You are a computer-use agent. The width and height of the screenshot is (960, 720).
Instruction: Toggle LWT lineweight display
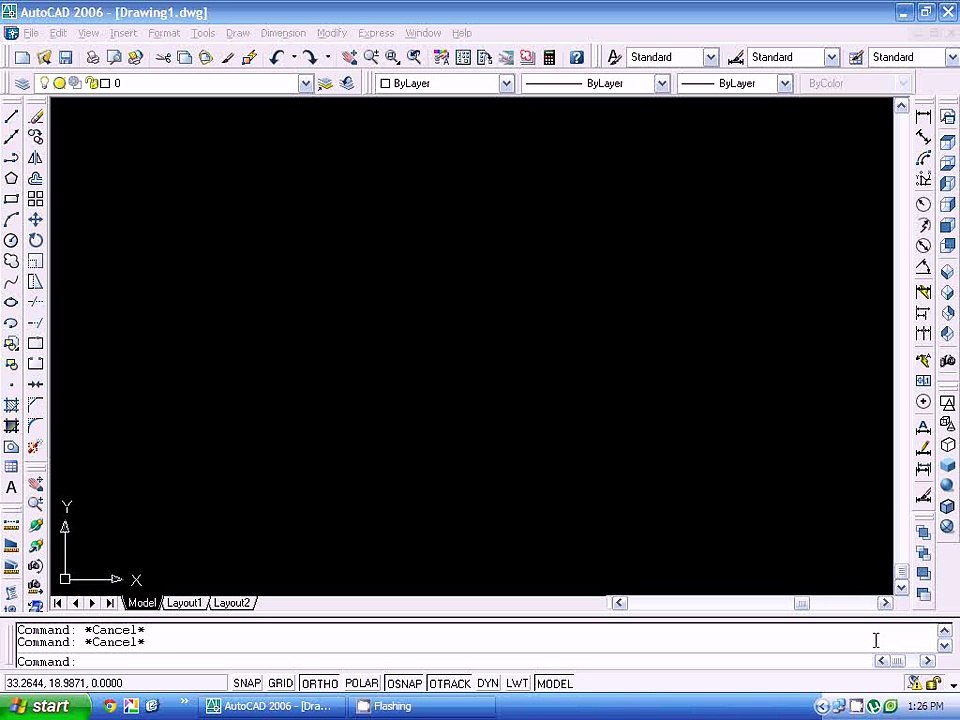pos(517,683)
